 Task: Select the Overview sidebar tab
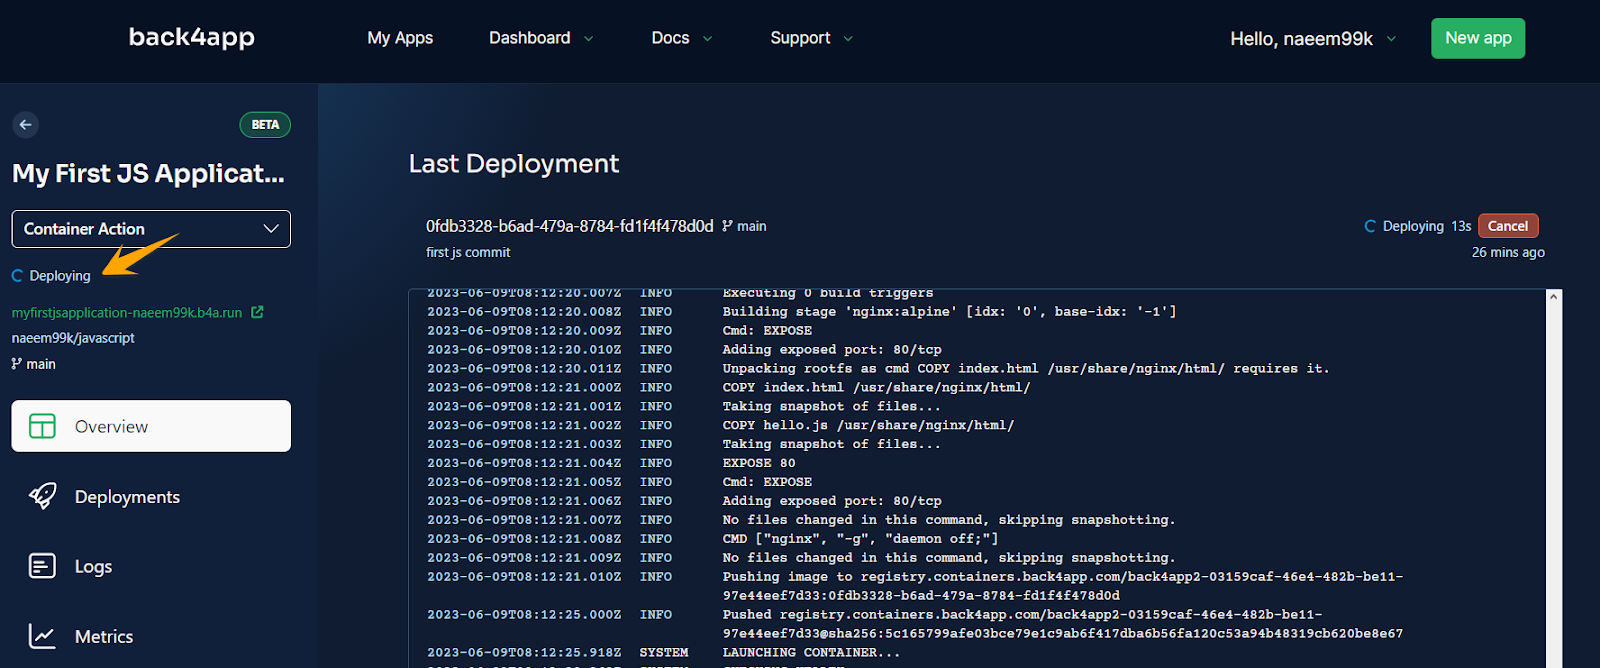151,426
